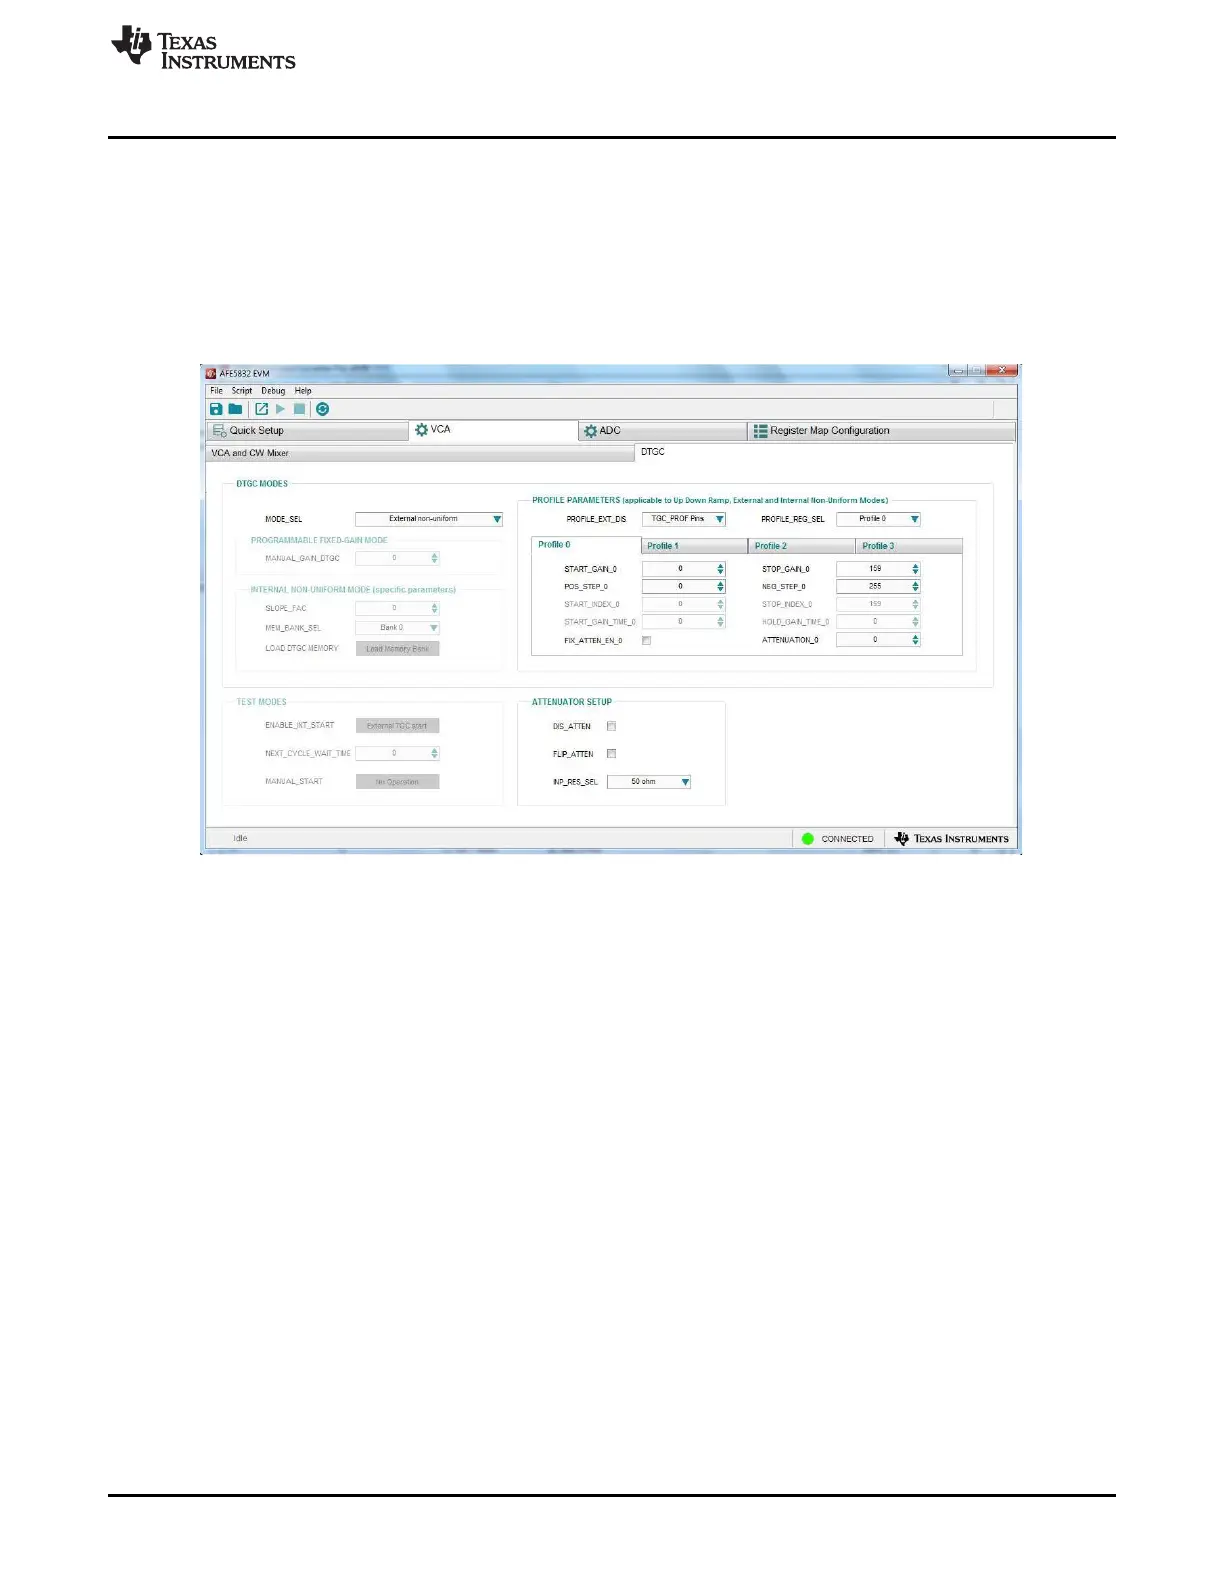The image size is (1224, 1584).
Task: Switch to the ADC tab
Action: tap(663, 431)
